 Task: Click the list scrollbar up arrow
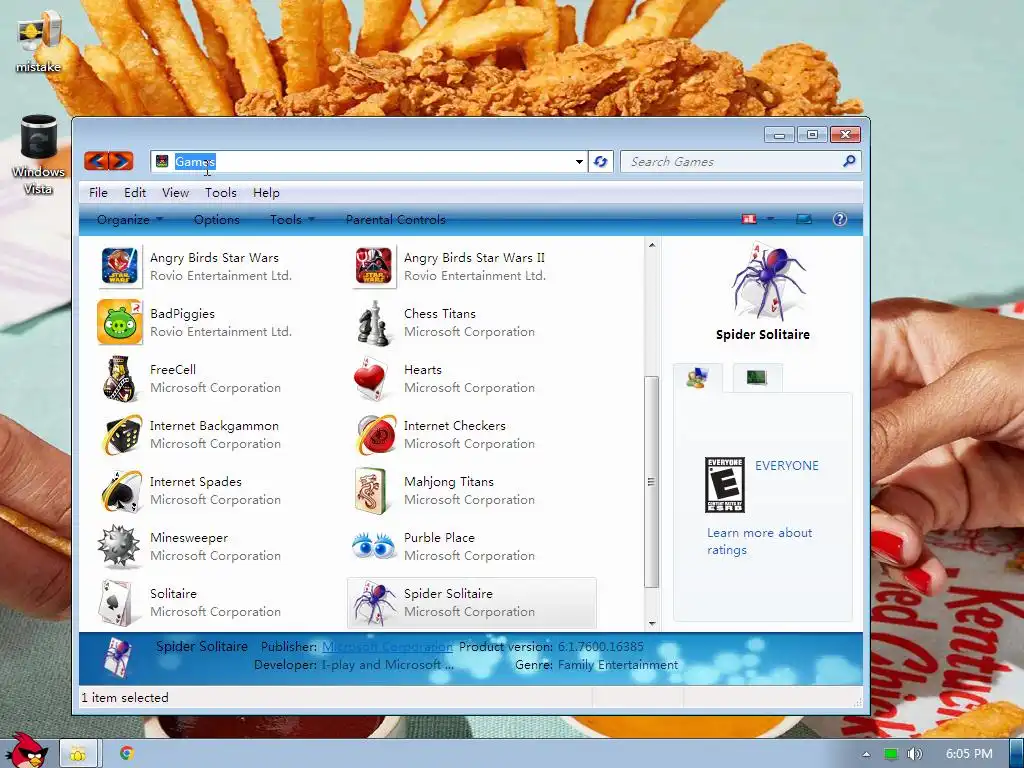652,245
